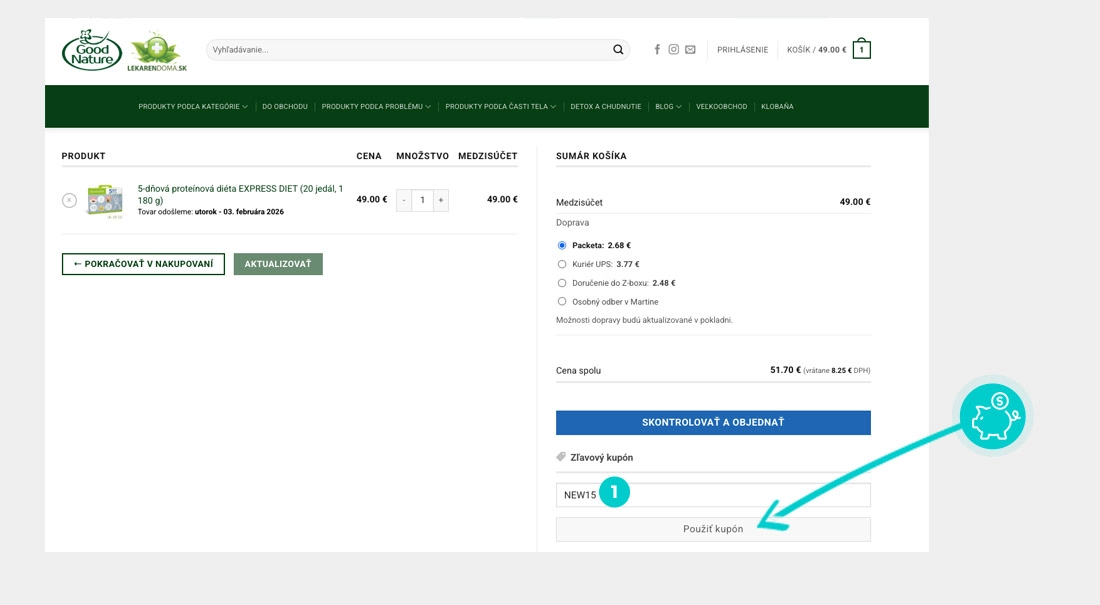The image size is (1100, 605).
Task: Select Packeta shipping option
Action: [562, 246]
